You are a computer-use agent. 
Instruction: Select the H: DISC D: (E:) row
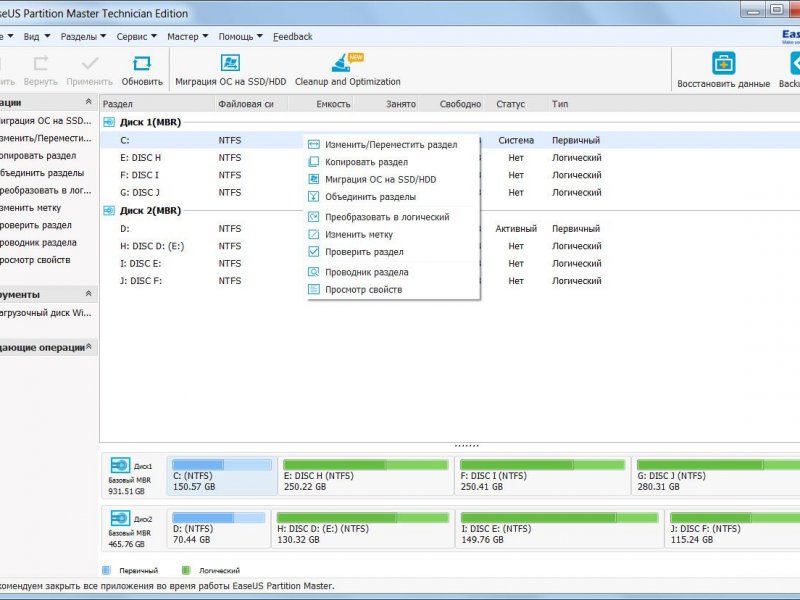click(450, 246)
